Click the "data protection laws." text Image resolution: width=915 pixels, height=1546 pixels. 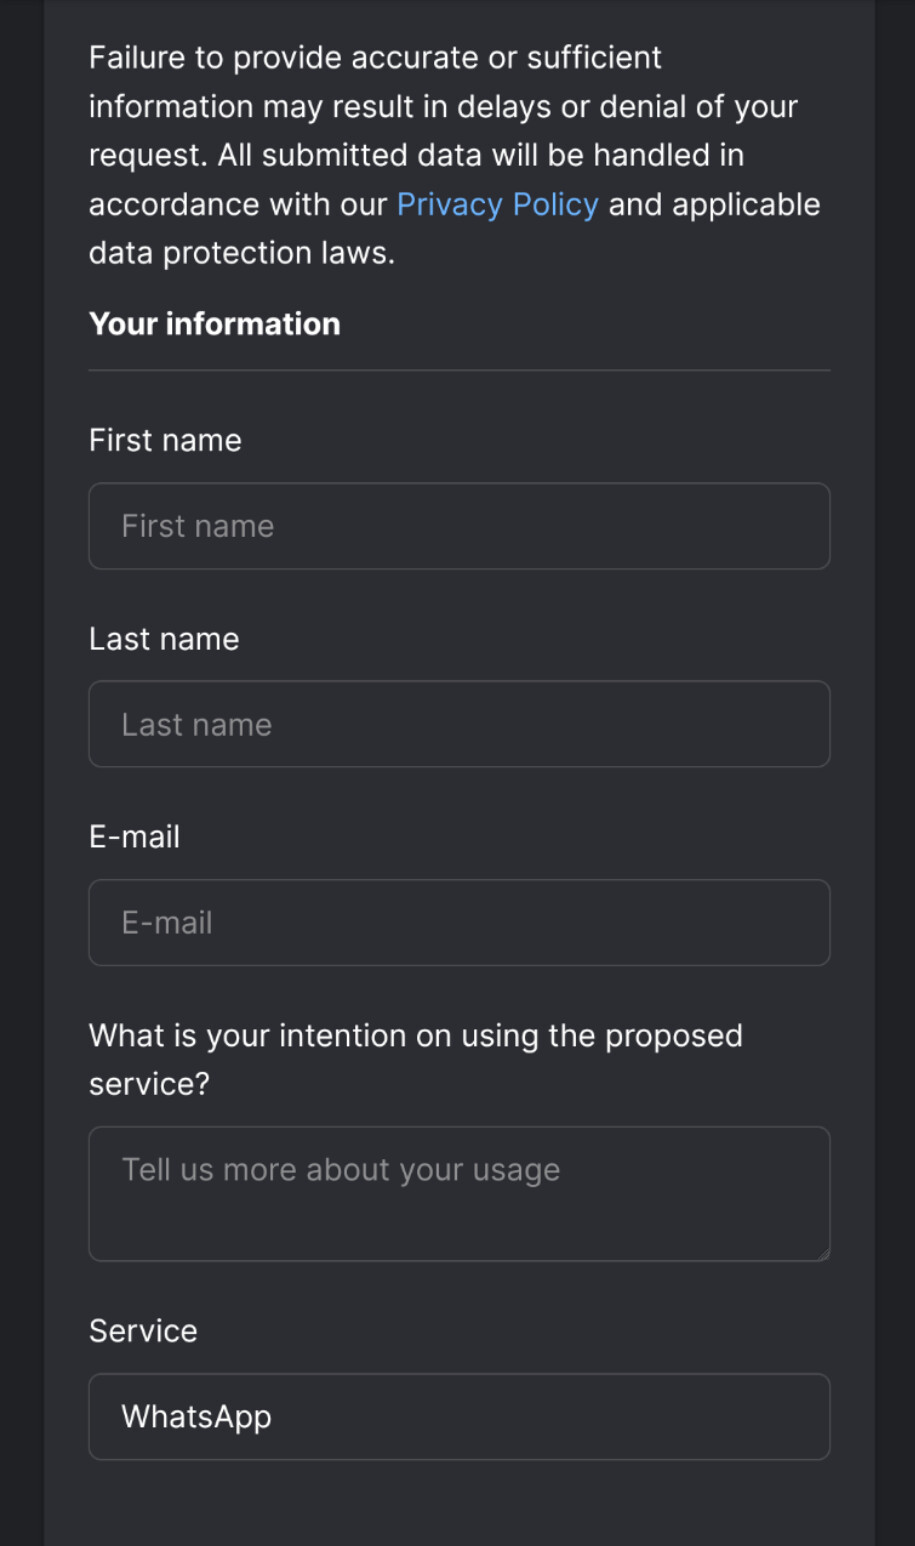coord(241,253)
